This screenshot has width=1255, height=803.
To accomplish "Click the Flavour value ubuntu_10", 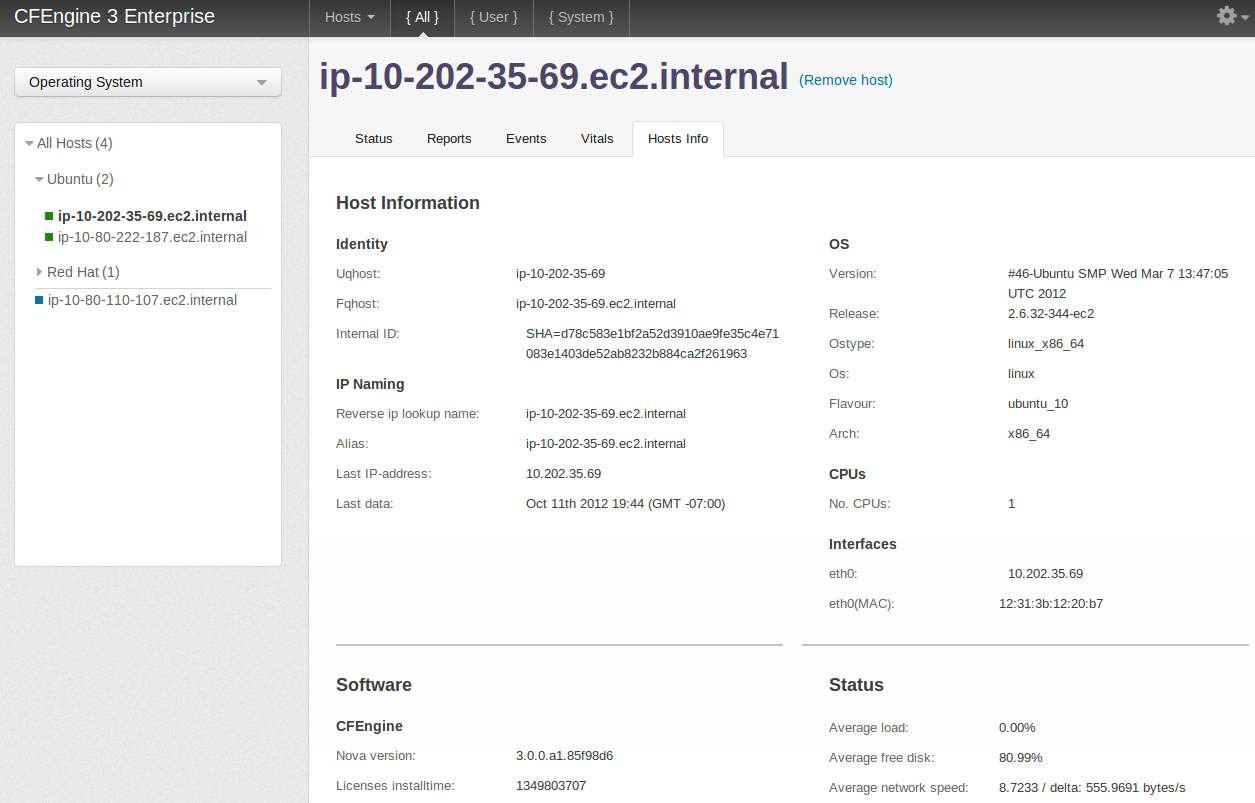I will [1038, 404].
